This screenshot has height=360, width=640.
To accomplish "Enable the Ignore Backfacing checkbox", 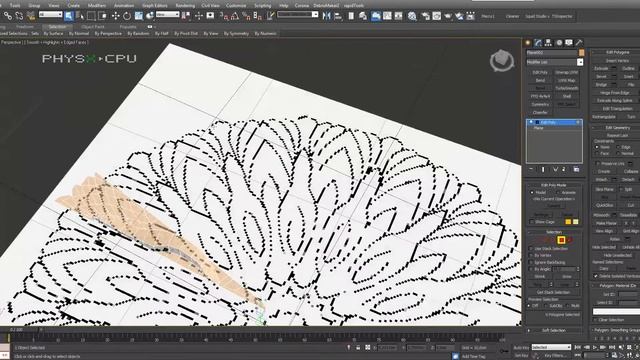I will pyautogui.click(x=531, y=262).
